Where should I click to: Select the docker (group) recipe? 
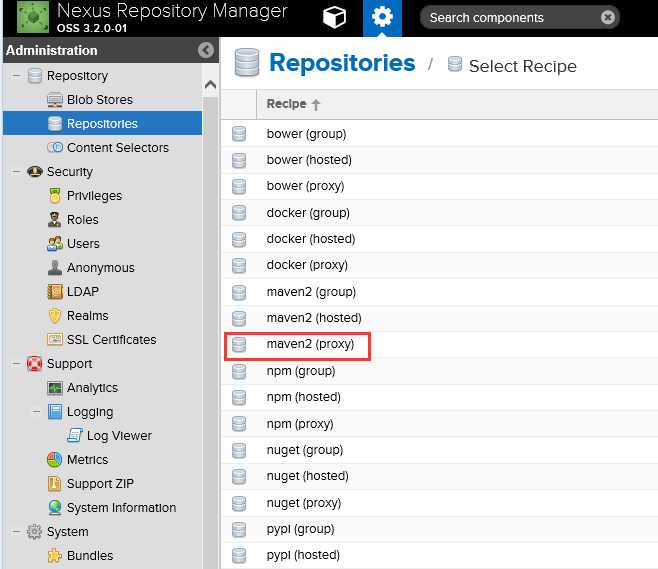439,213
